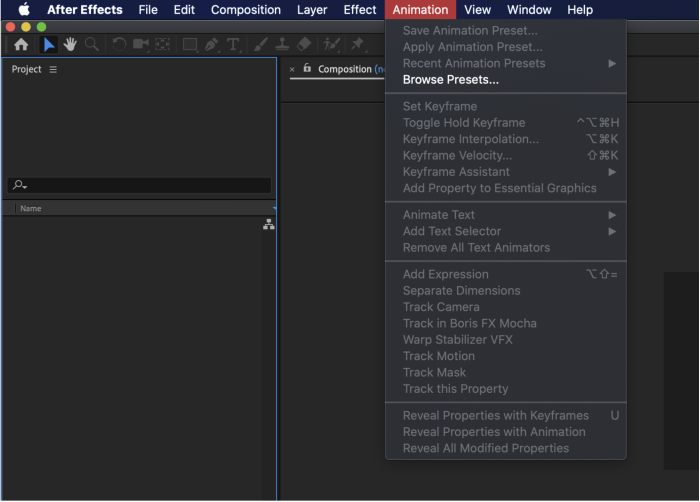The width and height of the screenshot is (700, 502).
Task: Open the Window menu
Action: click(529, 9)
